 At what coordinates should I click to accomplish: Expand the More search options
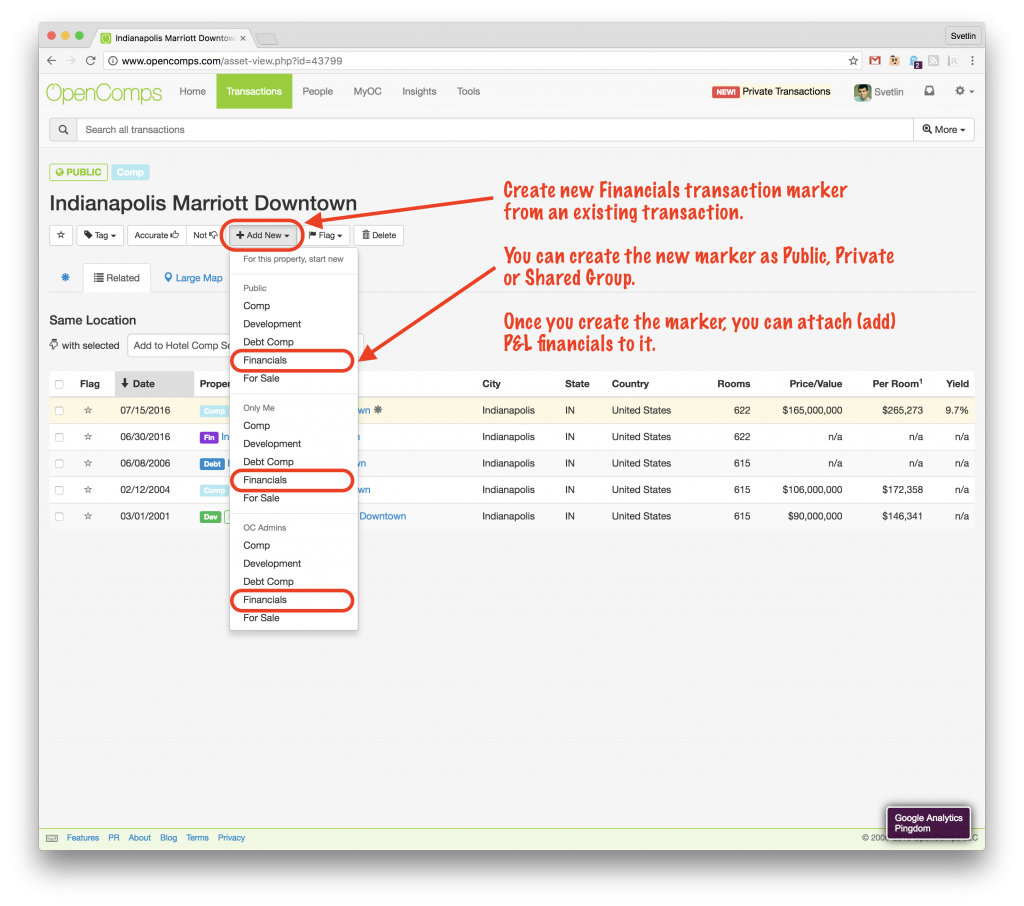coord(944,129)
